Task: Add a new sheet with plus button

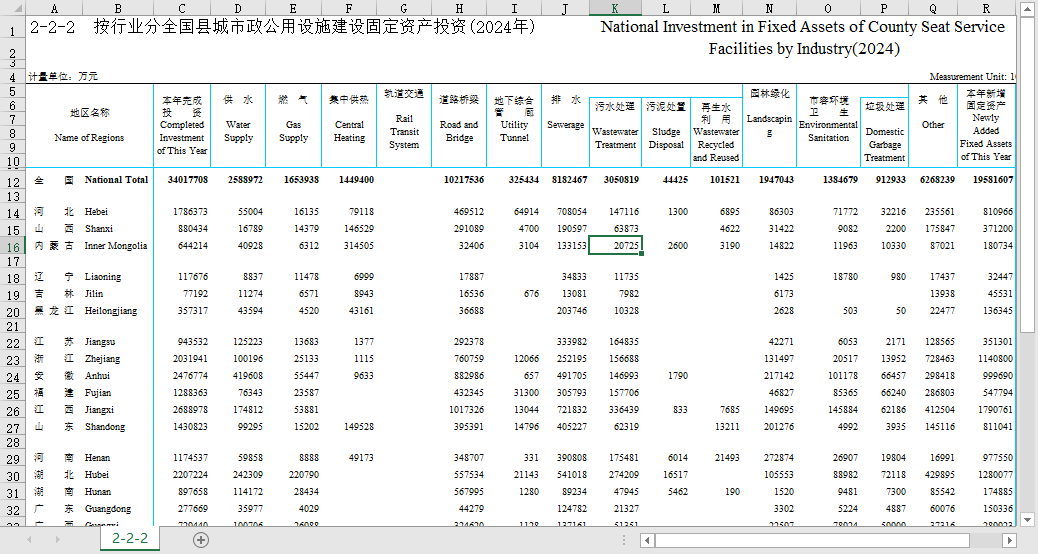Action: [x=201, y=540]
